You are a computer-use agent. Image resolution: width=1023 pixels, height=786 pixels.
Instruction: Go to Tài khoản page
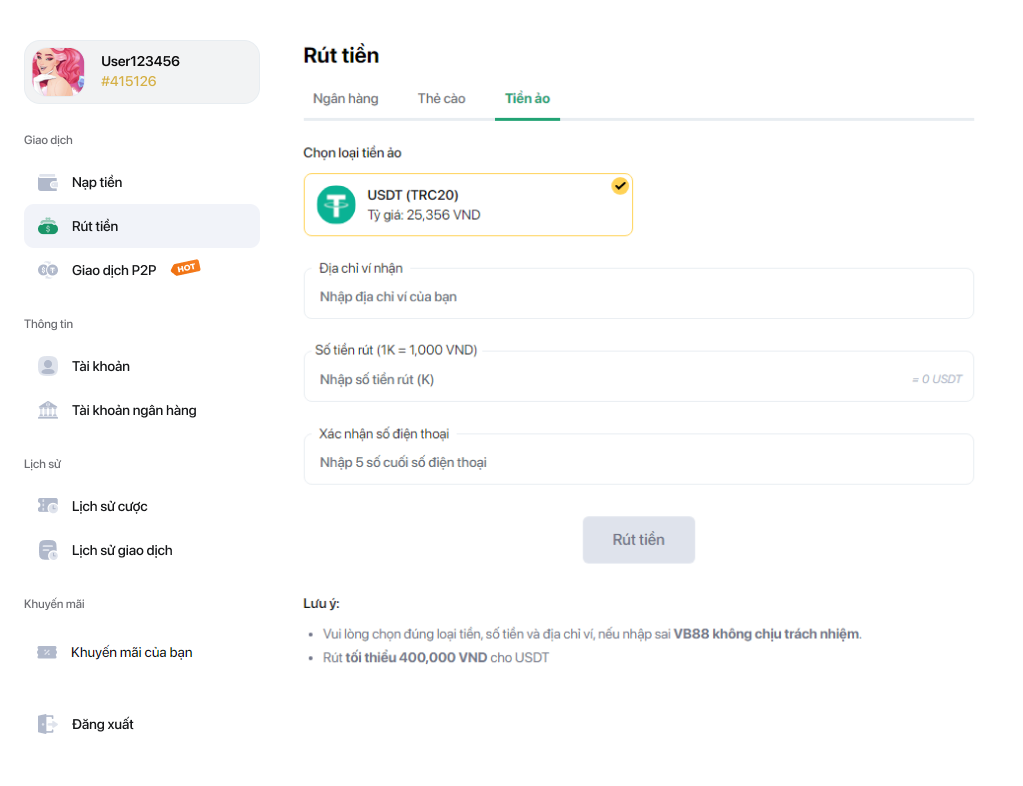coord(142,366)
